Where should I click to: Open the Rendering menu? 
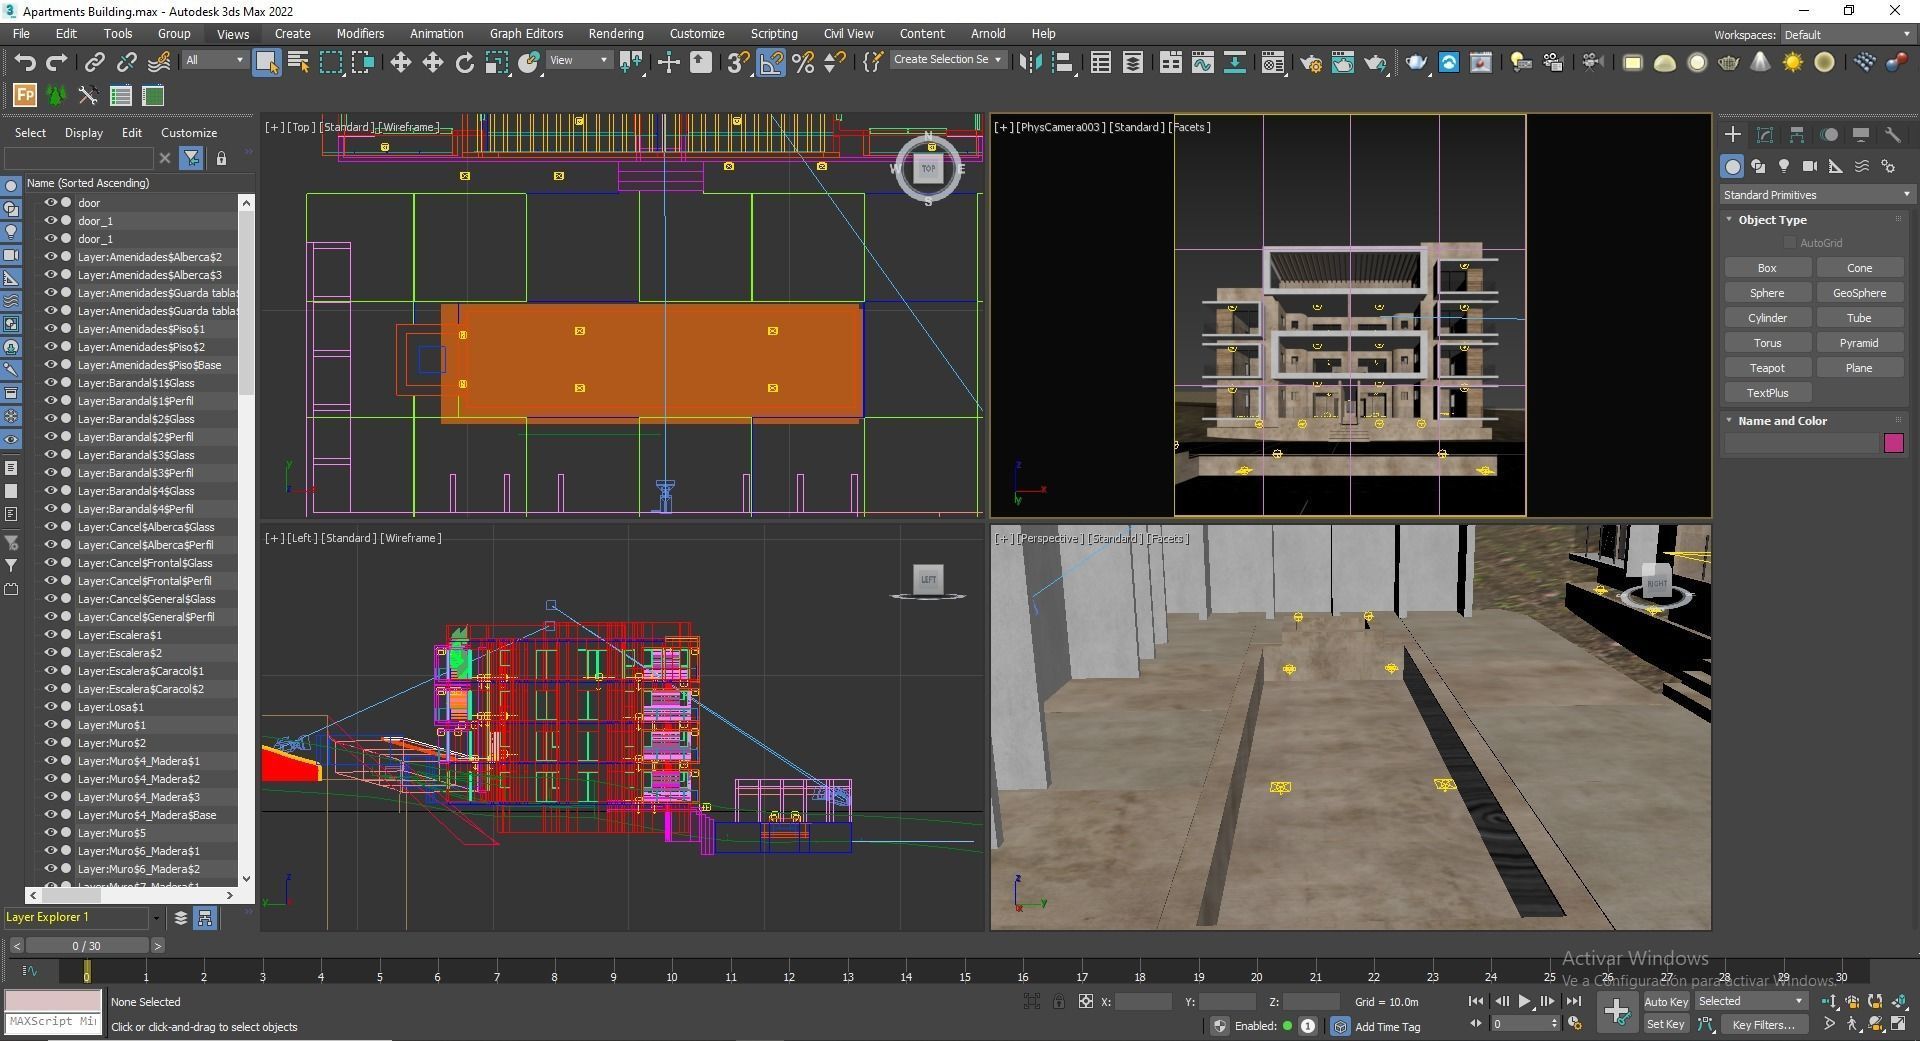pyautogui.click(x=615, y=34)
